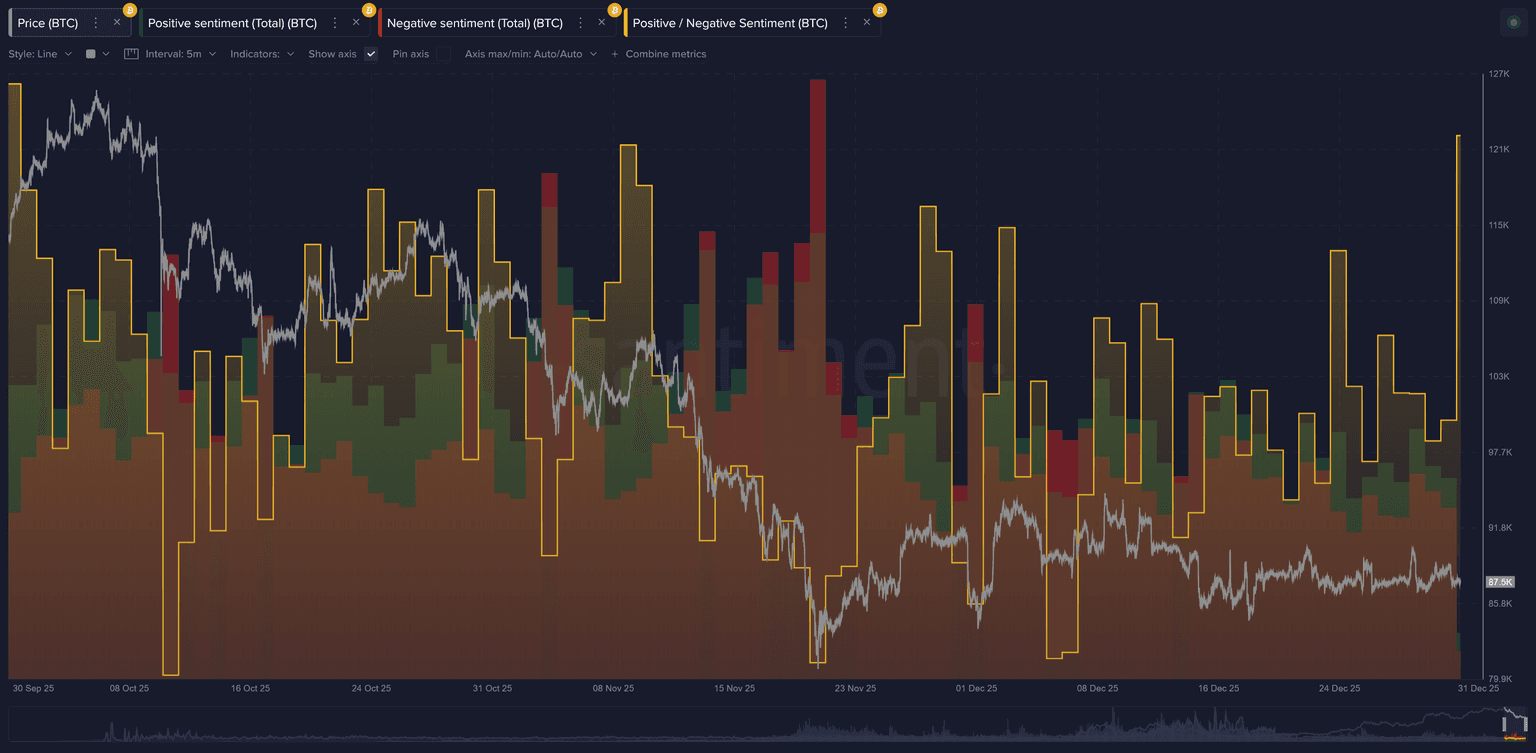Click the Bitcoin badge on Price (BTC)

coord(129,10)
